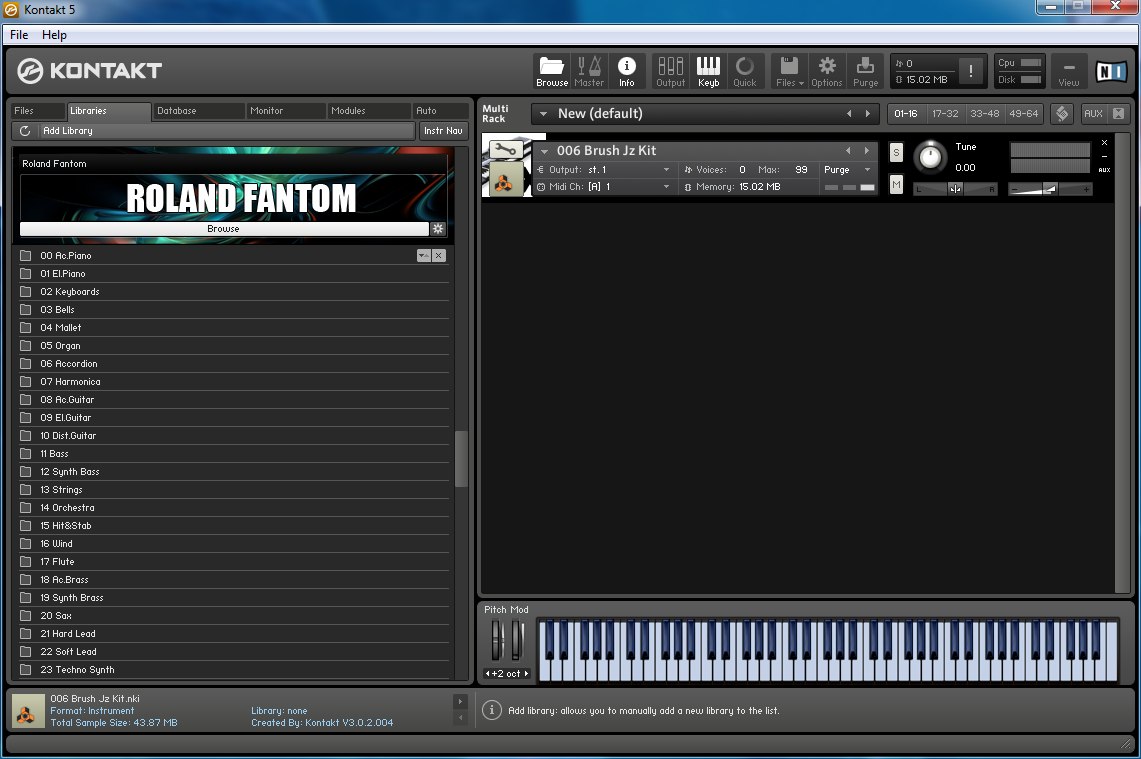Viewport: 1141px width, 759px height.
Task: Mute the 006 Brush Jz Kit instrument
Action: click(x=896, y=185)
